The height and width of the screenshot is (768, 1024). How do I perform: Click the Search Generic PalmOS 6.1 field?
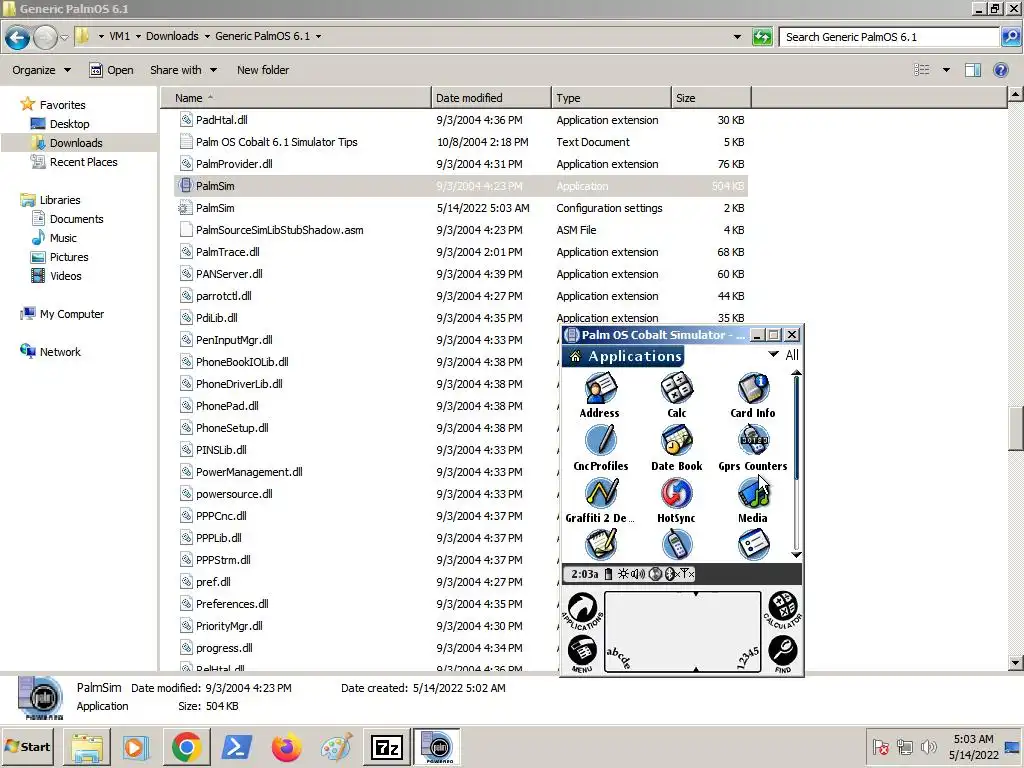tap(889, 37)
